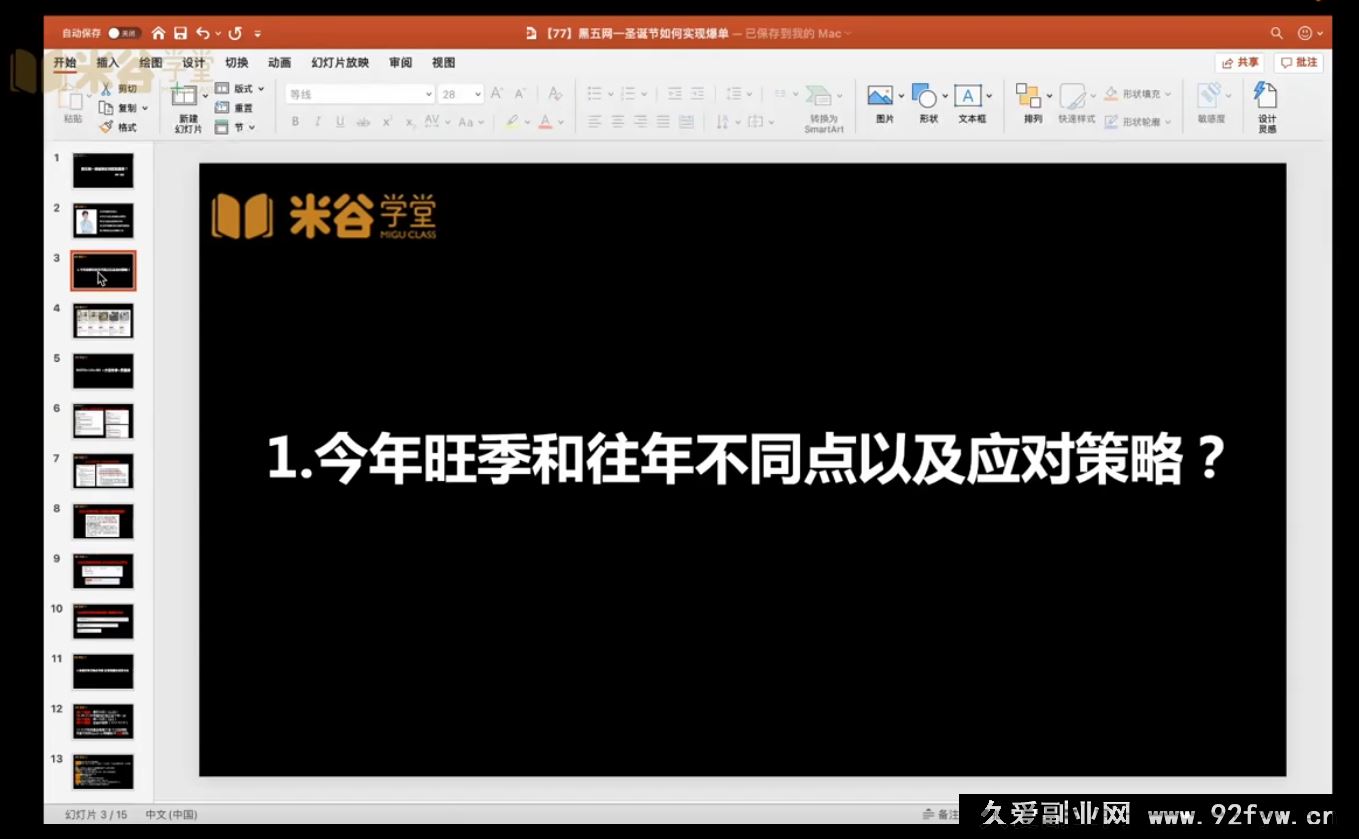Switch to the 插入 ribbon tab

coord(107,62)
